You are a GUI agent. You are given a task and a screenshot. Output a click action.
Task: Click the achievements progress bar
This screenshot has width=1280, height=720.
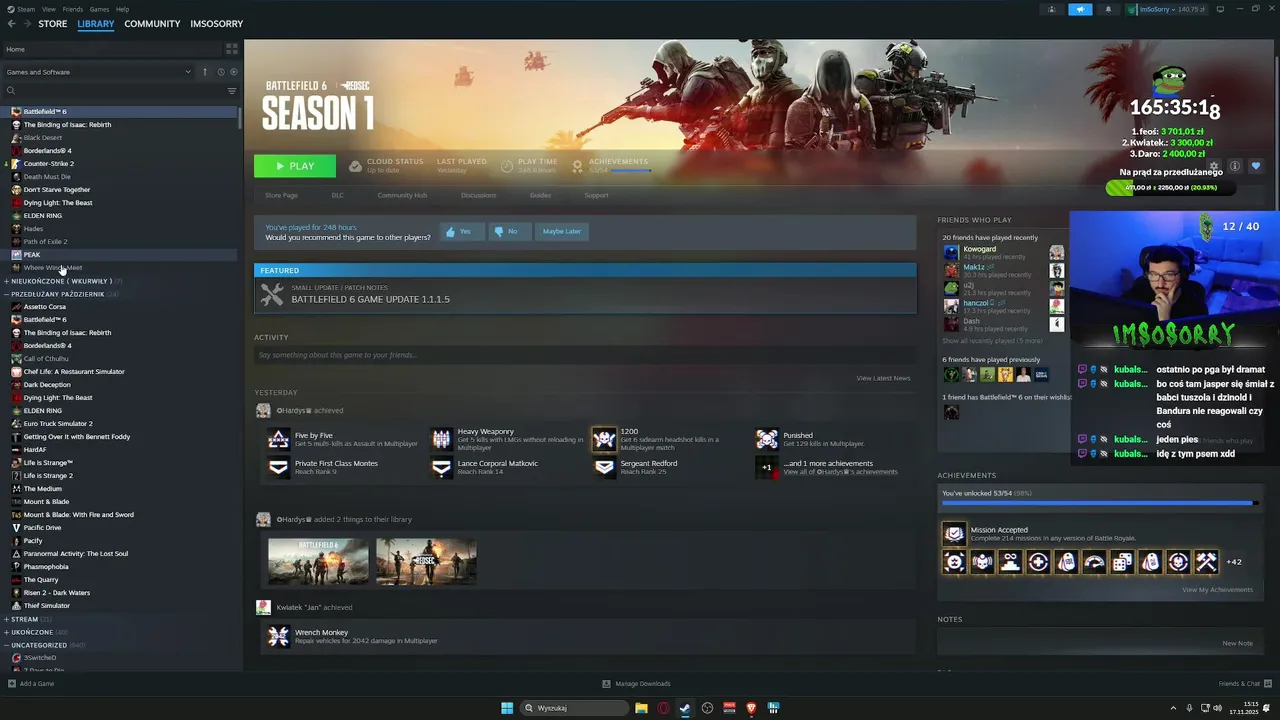[1099, 503]
